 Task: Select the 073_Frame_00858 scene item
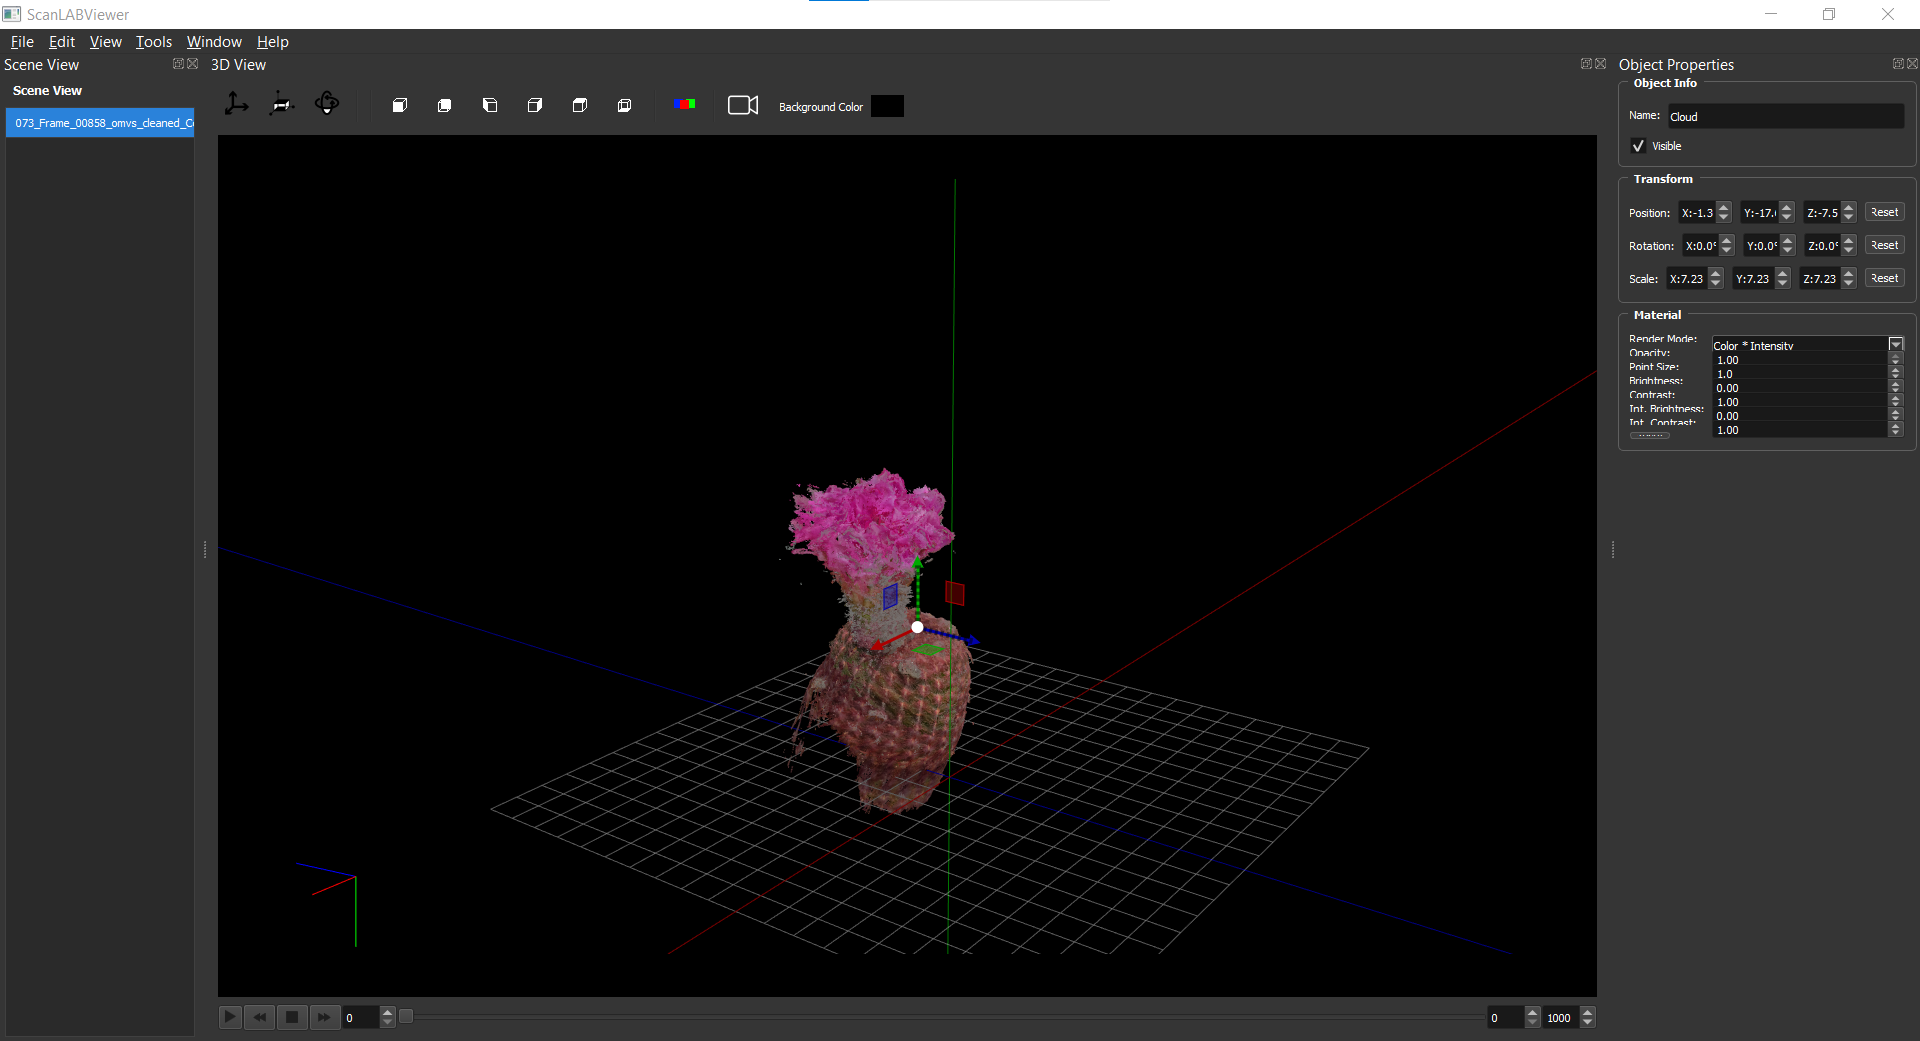[100, 123]
